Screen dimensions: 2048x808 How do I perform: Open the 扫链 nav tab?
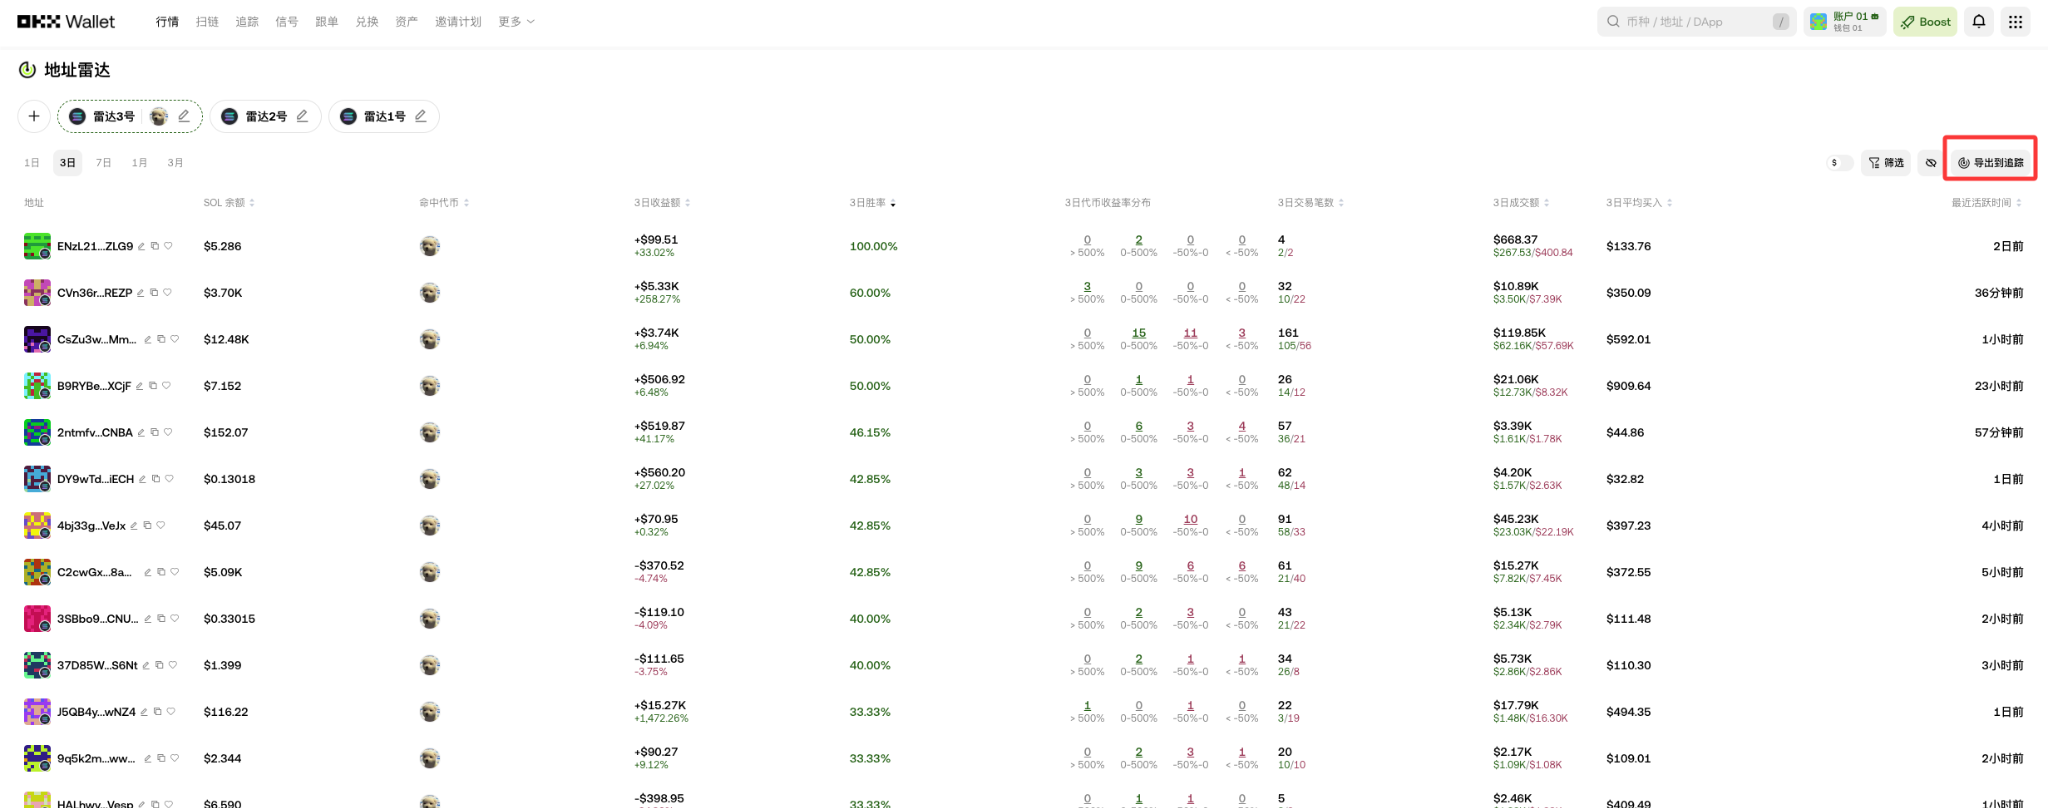(207, 21)
